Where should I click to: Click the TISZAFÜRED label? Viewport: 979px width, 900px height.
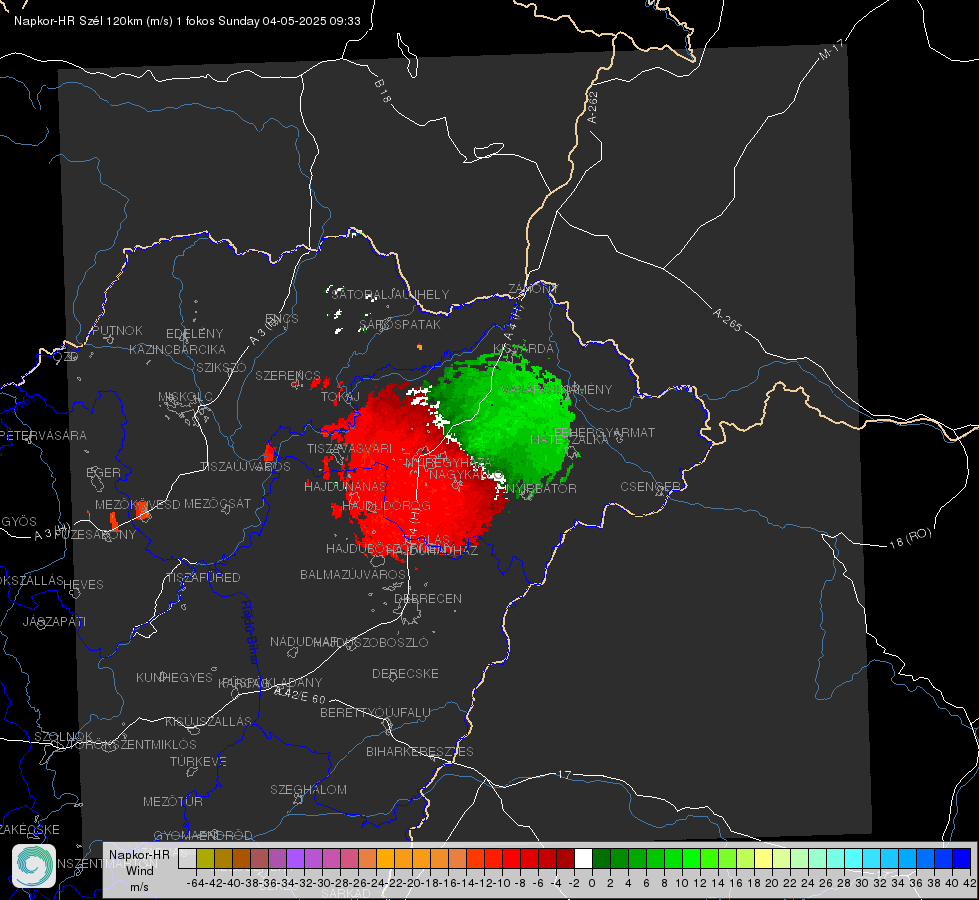203,577
